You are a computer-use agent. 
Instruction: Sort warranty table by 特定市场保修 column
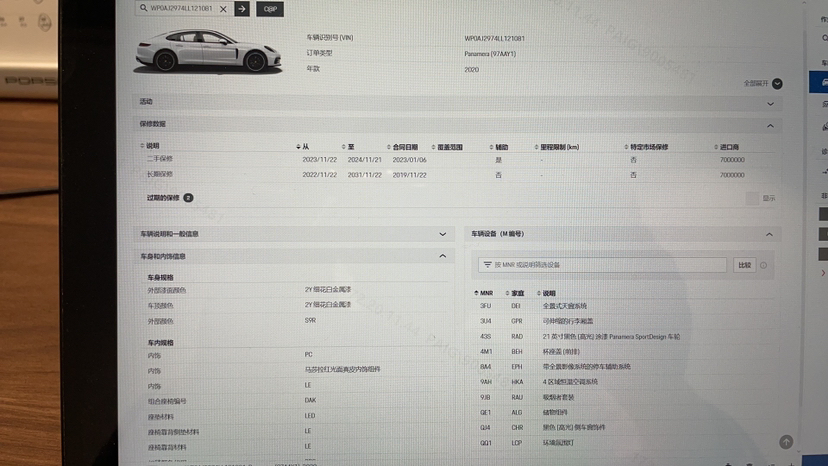click(x=646, y=147)
